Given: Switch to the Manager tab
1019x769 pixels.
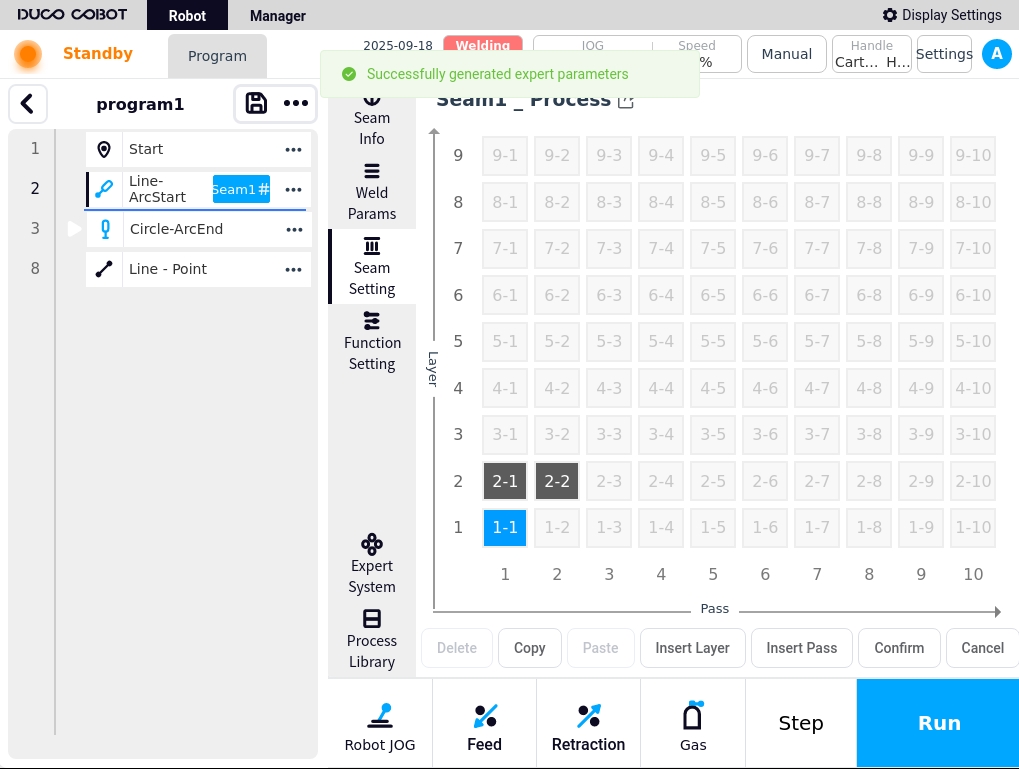Looking at the screenshot, I should 278,16.
